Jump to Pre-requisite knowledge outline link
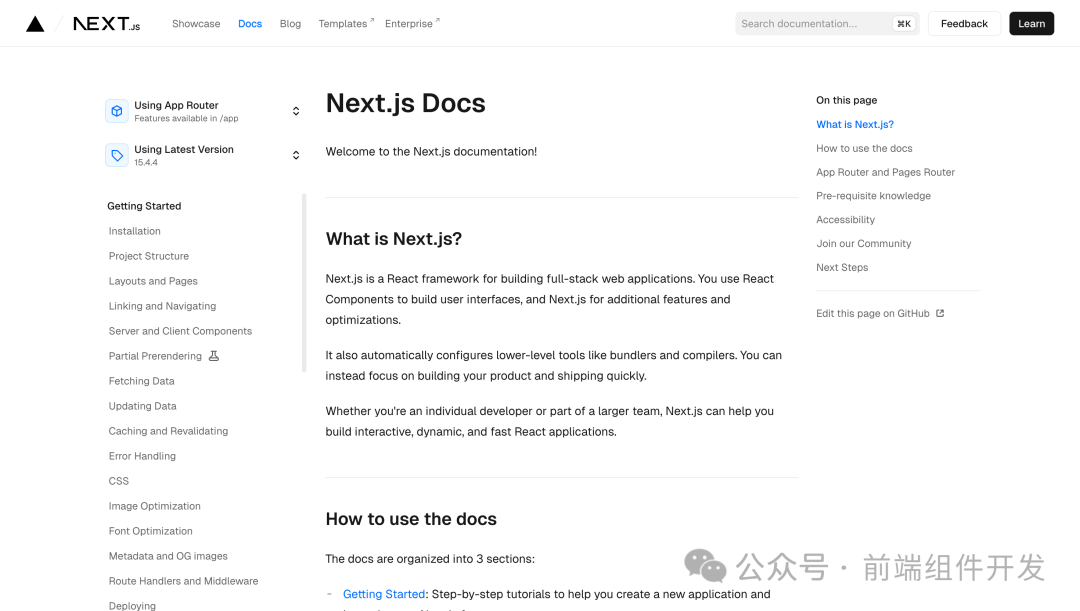1080x611 pixels. (873, 196)
